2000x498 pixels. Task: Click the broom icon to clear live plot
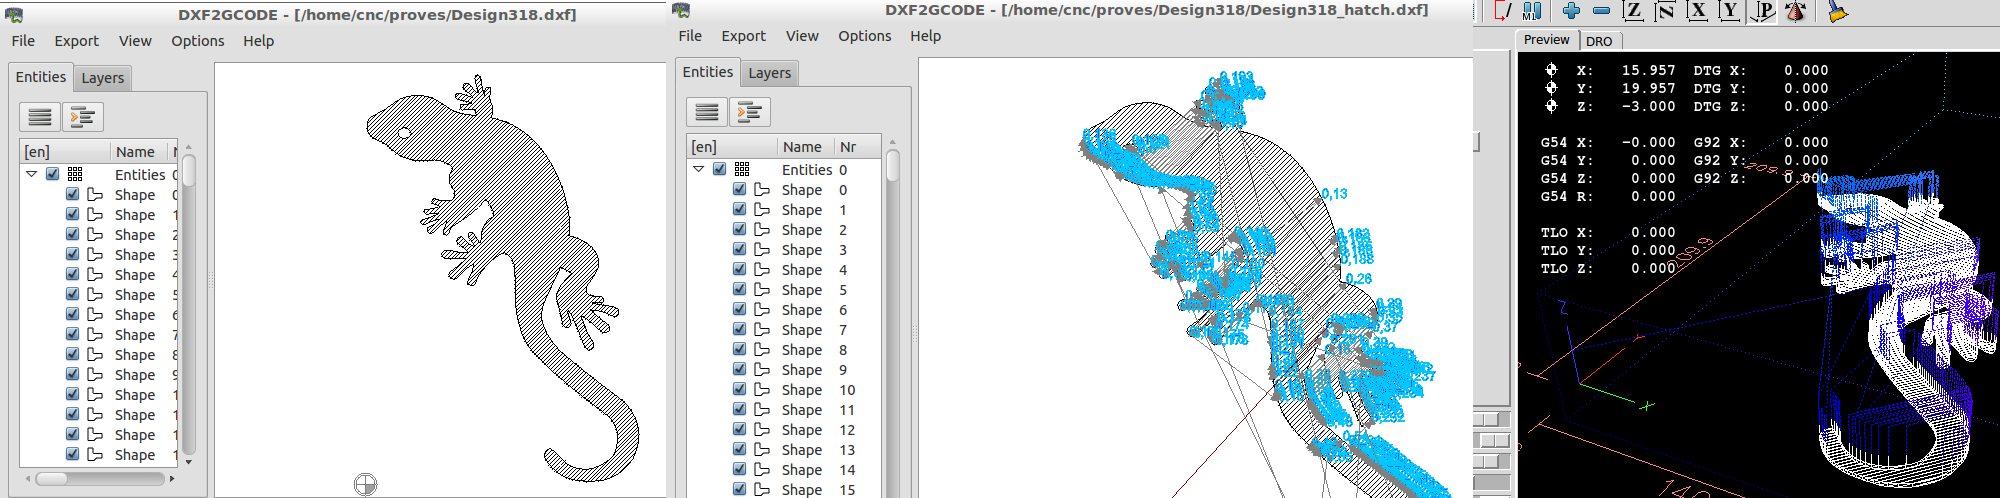[1837, 11]
